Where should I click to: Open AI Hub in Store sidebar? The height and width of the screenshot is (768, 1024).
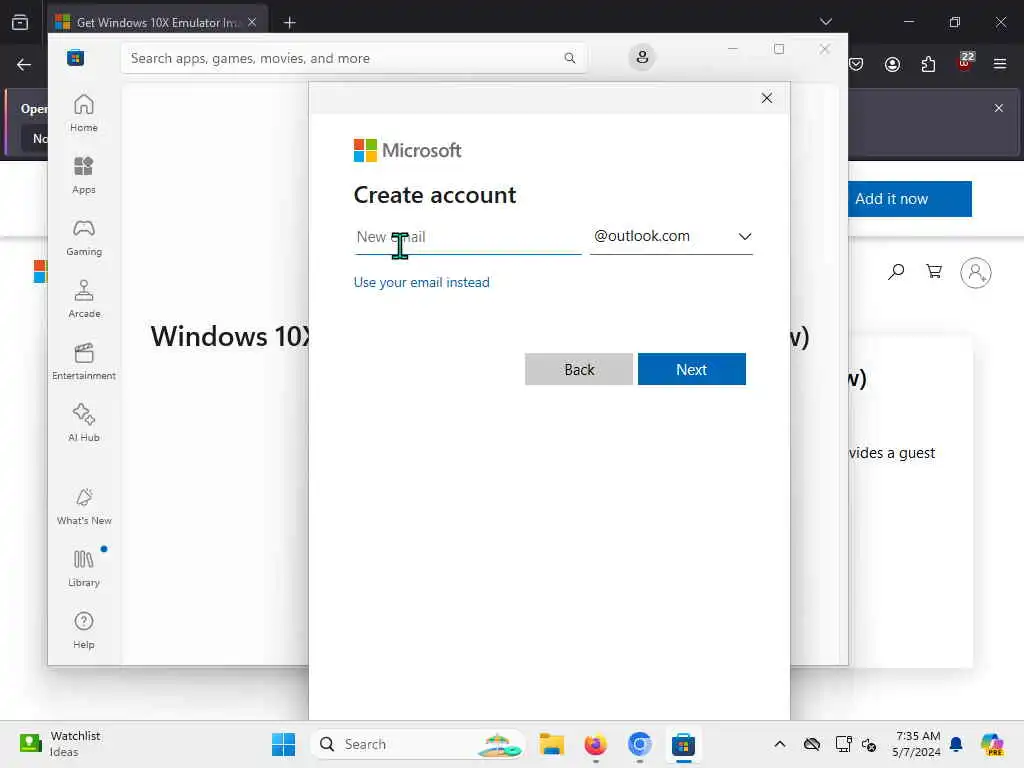pyautogui.click(x=84, y=423)
